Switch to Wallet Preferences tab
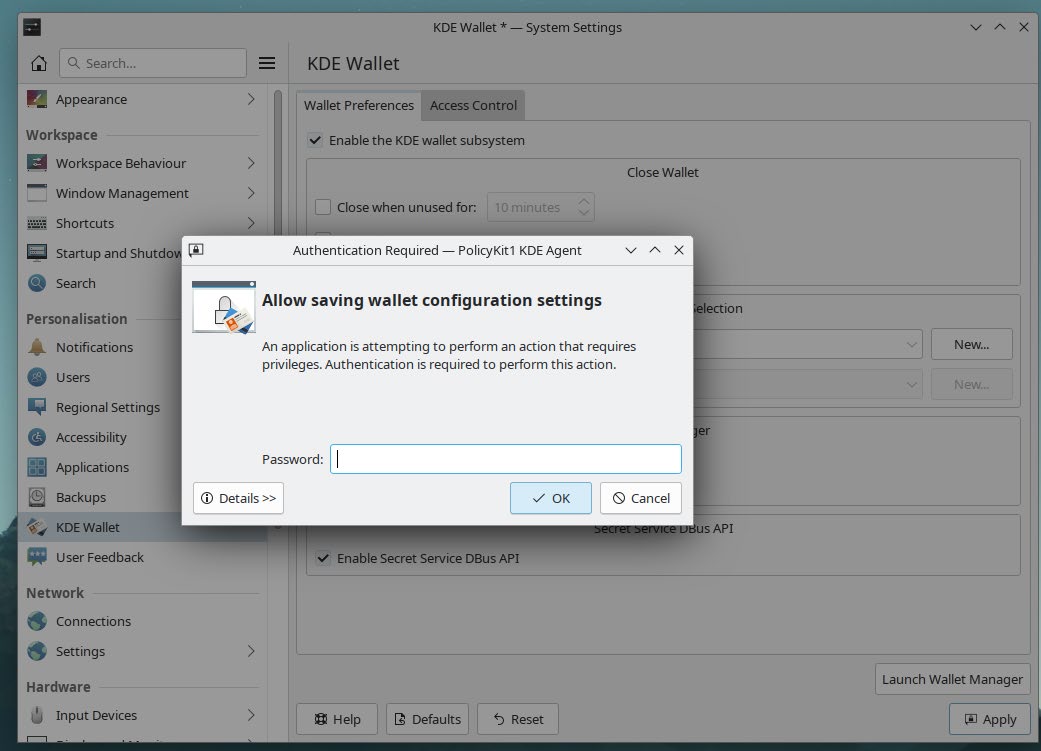Image resolution: width=1041 pixels, height=751 pixels. pyautogui.click(x=359, y=105)
